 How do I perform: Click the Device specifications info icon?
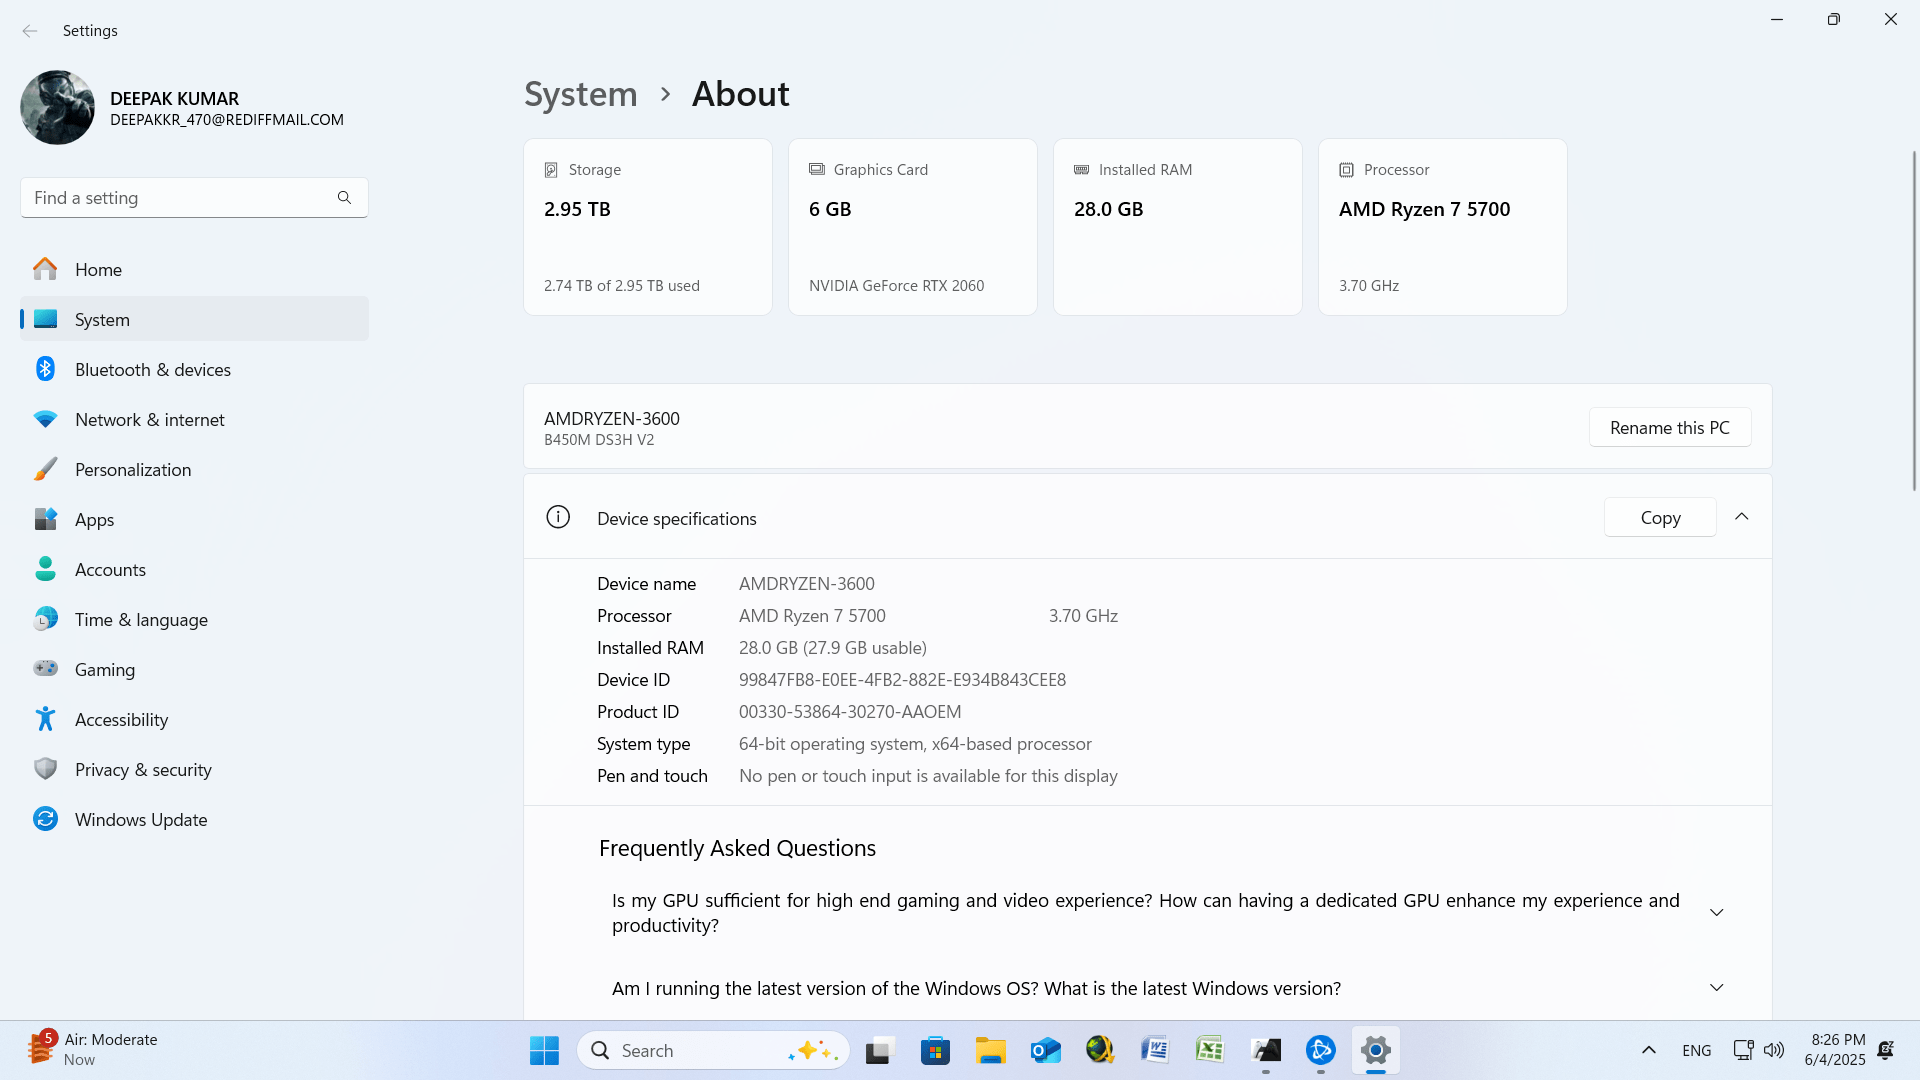558,517
